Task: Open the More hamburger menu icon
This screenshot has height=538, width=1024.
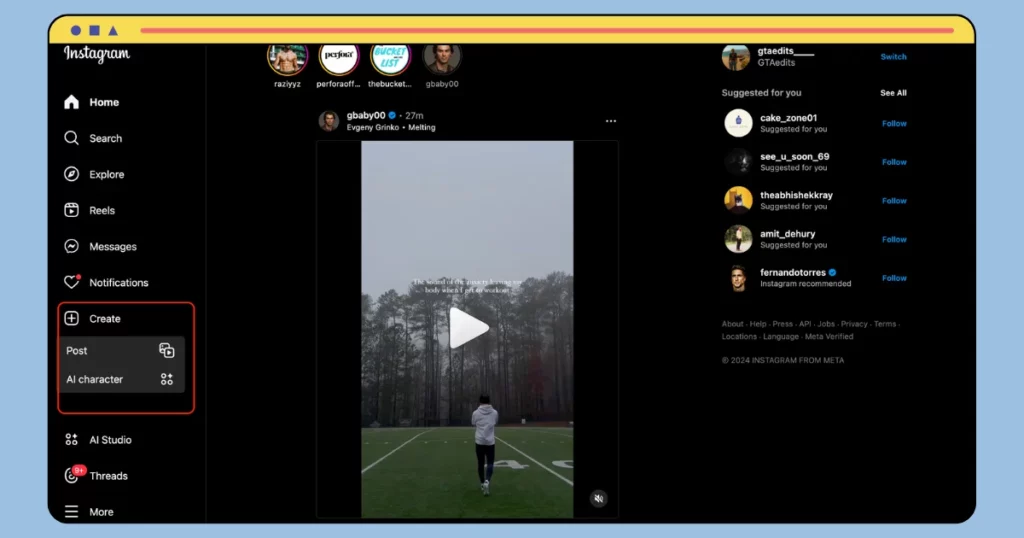Action: pos(71,512)
